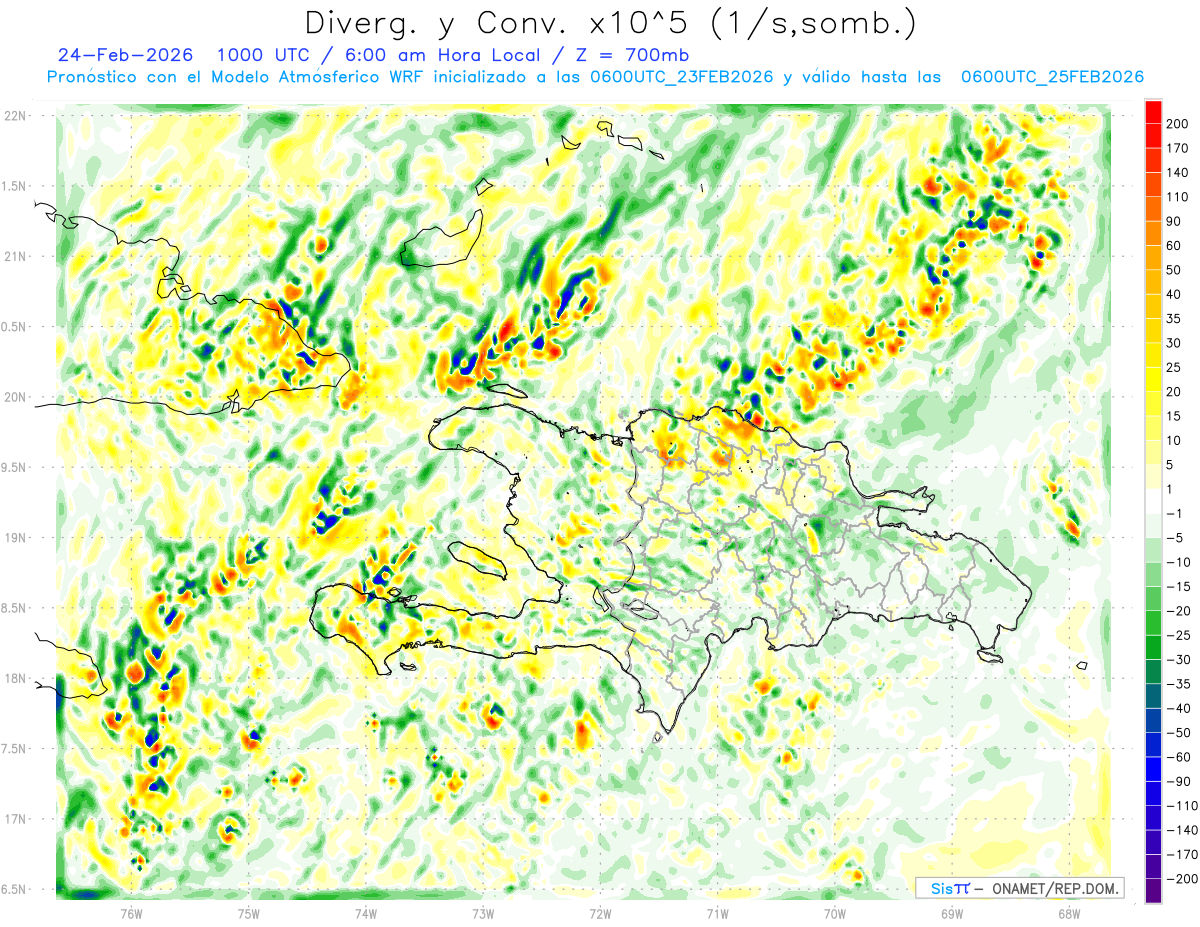Click the '-110' colorbar value
This screenshot has width=1200, height=927.
[1183, 805]
